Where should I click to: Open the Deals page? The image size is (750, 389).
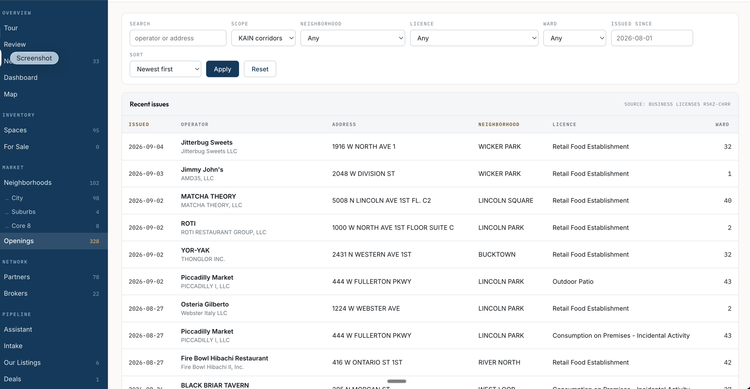pyautogui.click(x=12, y=379)
